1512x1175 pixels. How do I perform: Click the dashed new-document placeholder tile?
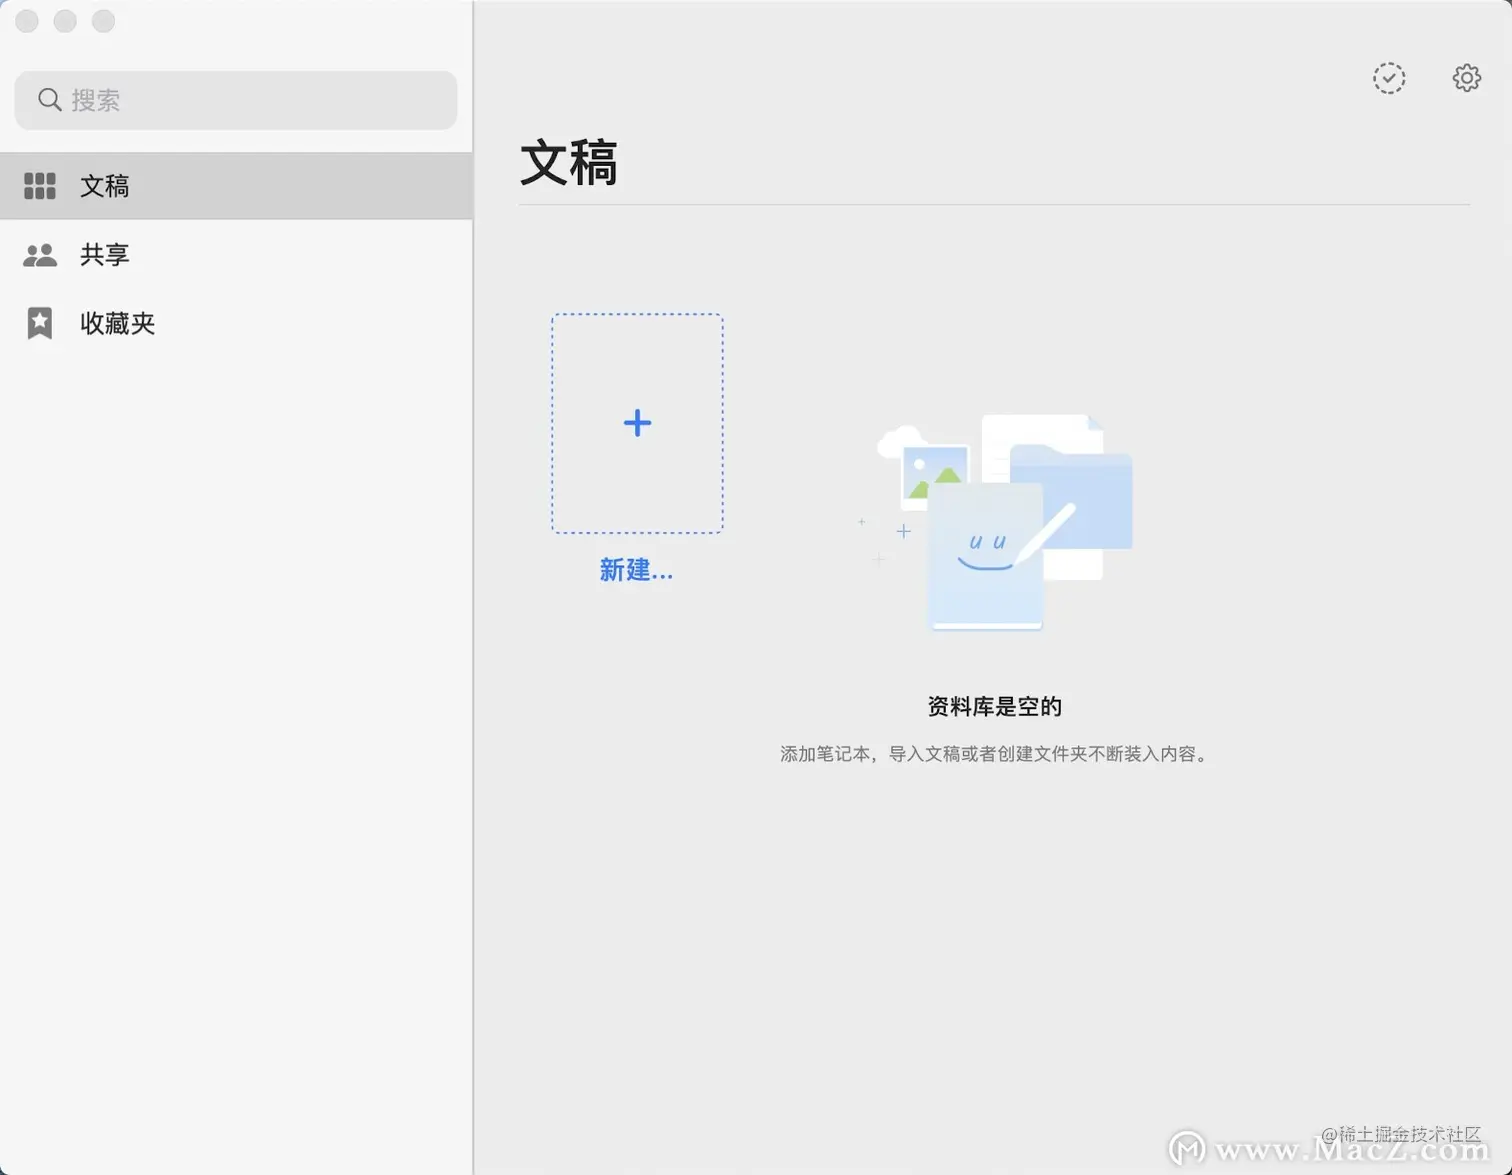pos(637,423)
